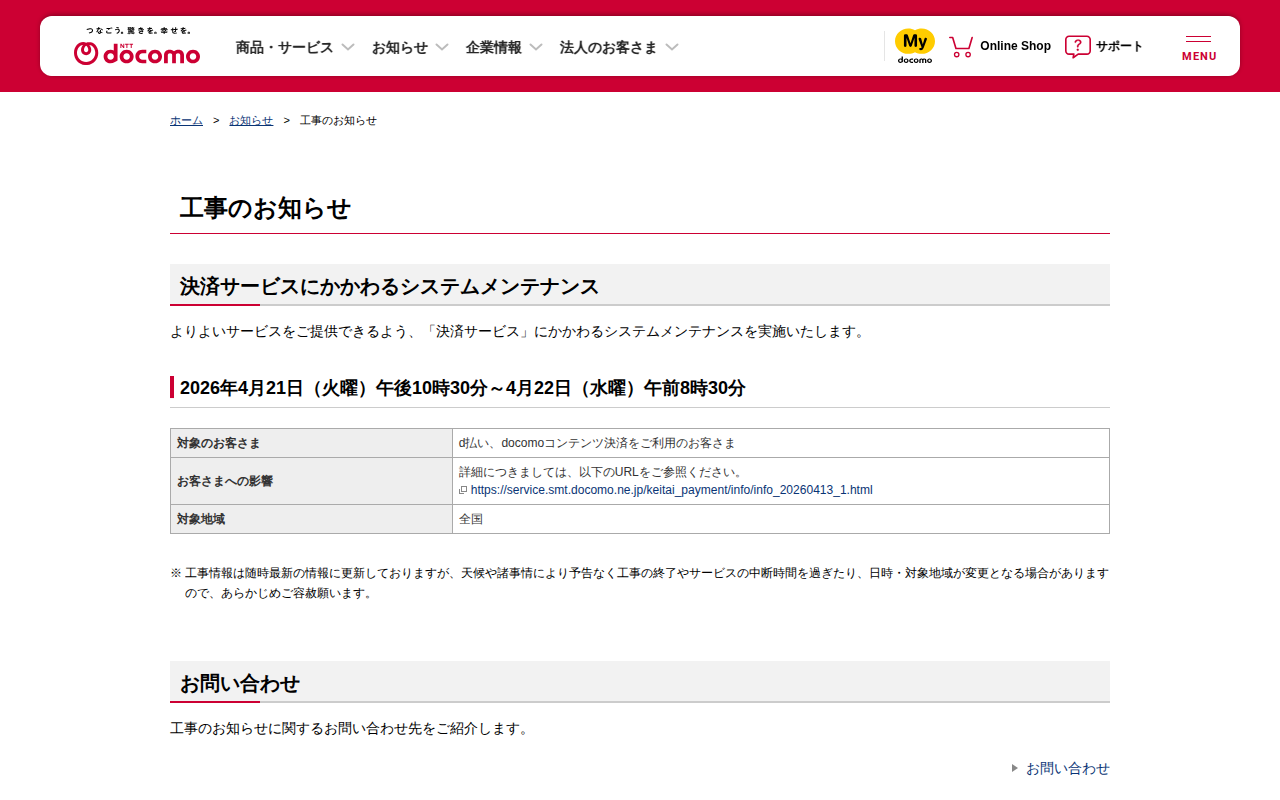Image resolution: width=1280 pixels, height=800 pixels.
Task: Open the My docomo icon
Action: (x=915, y=46)
